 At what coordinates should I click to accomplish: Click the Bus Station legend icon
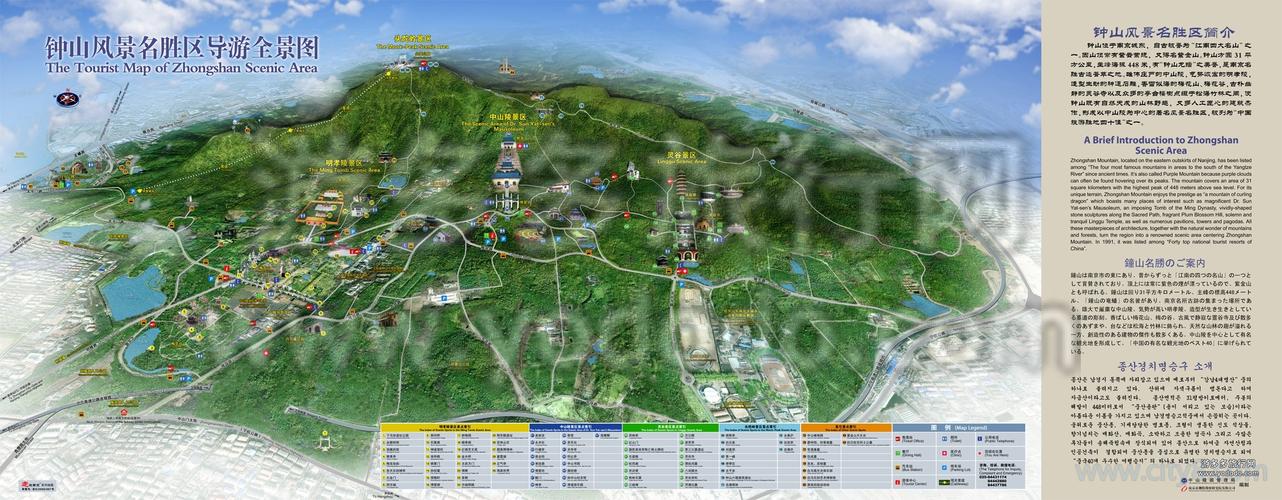tap(897, 467)
